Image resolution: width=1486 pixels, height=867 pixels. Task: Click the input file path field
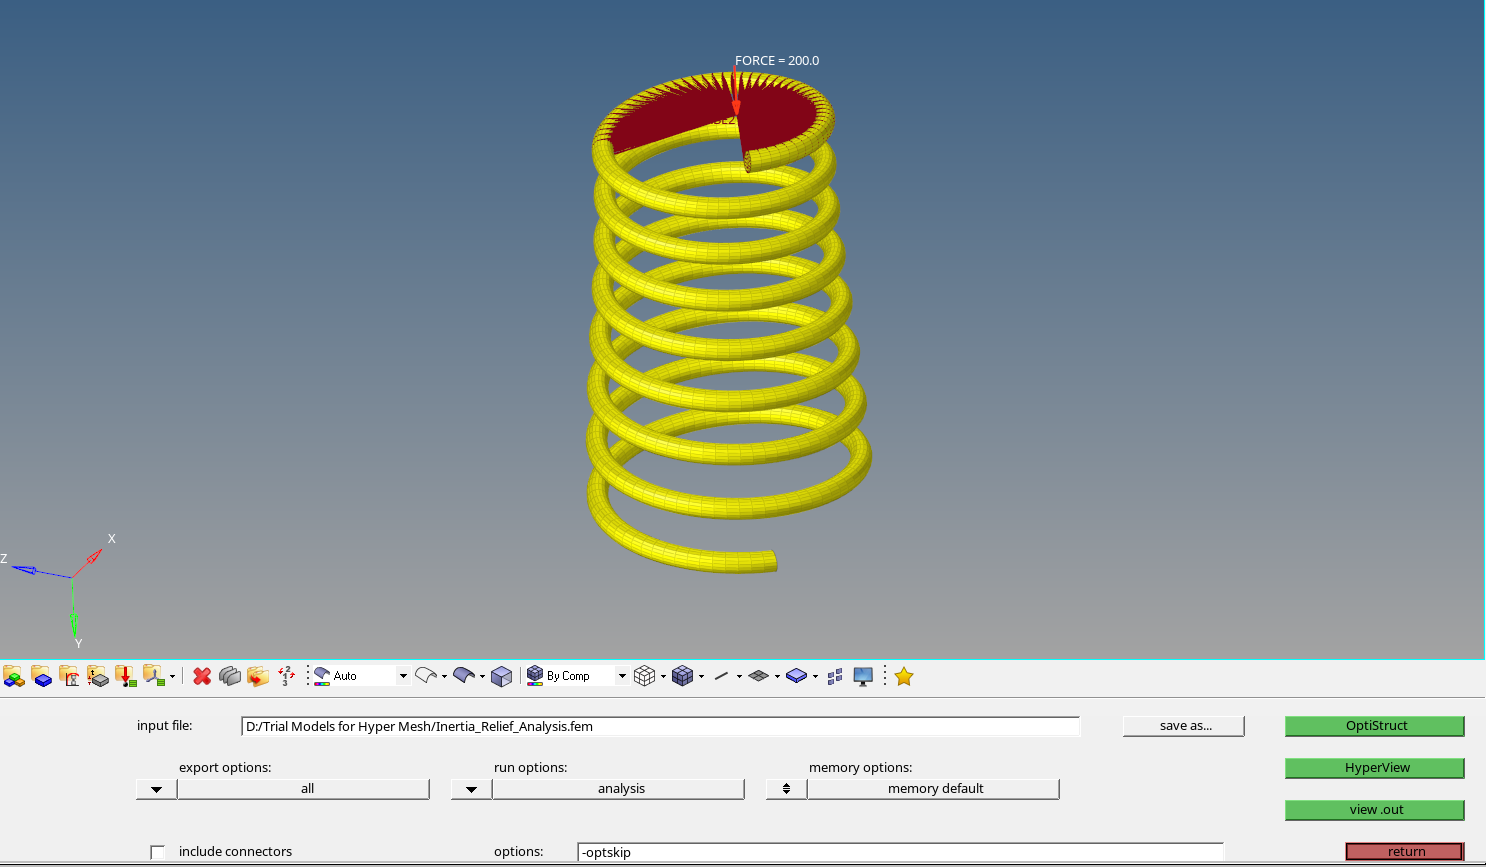click(660, 727)
